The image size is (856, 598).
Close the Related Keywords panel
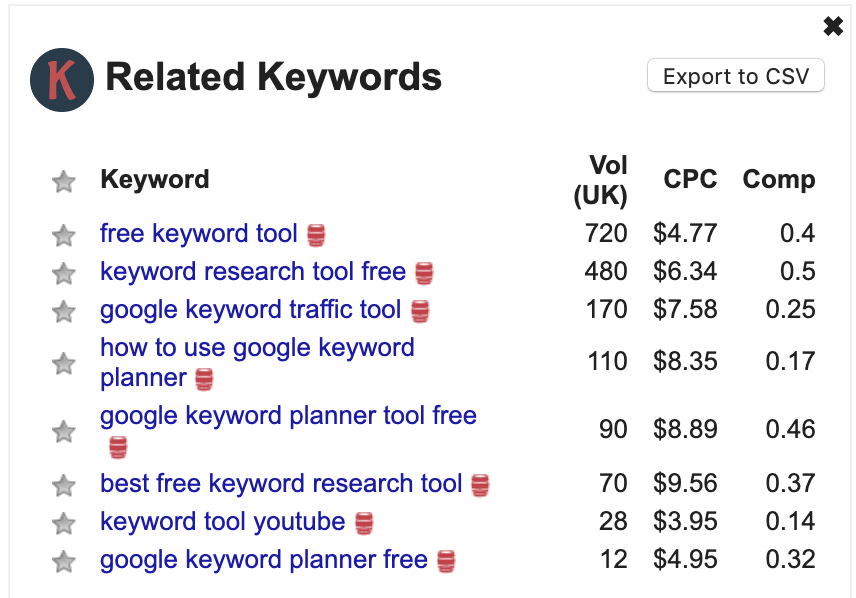[833, 26]
